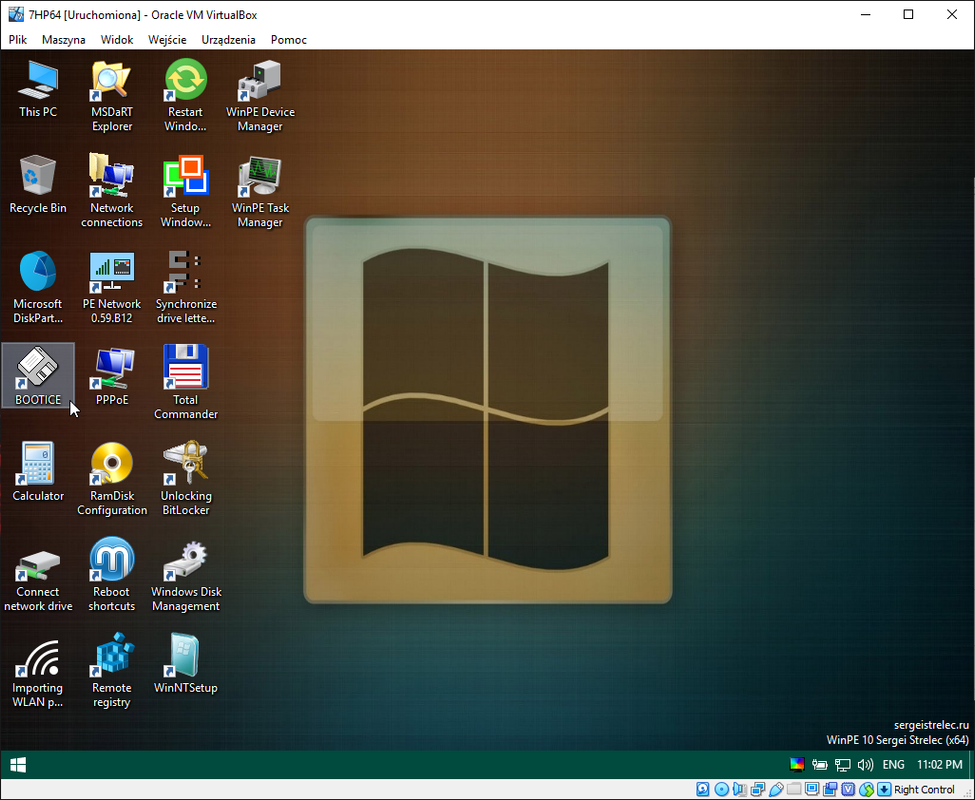Viewport: 975px width, 800px height.
Task: Open WinPE Task Manager icon
Action: click(260, 191)
